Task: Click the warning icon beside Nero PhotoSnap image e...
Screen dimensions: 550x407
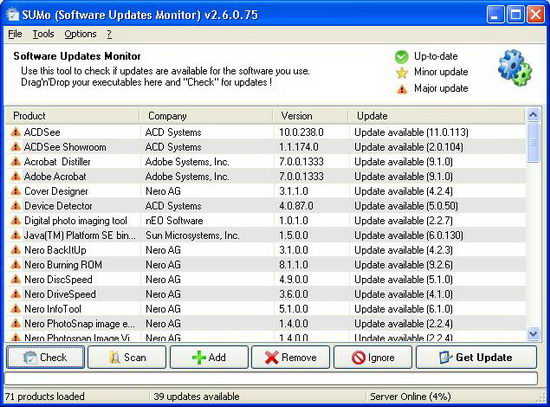Action: pos(15,323)
